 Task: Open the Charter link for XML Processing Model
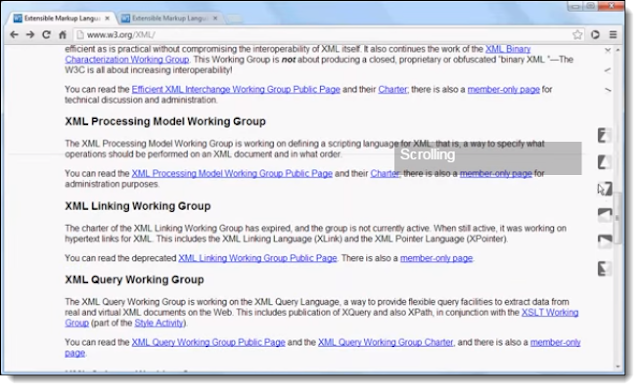(385, 173)
